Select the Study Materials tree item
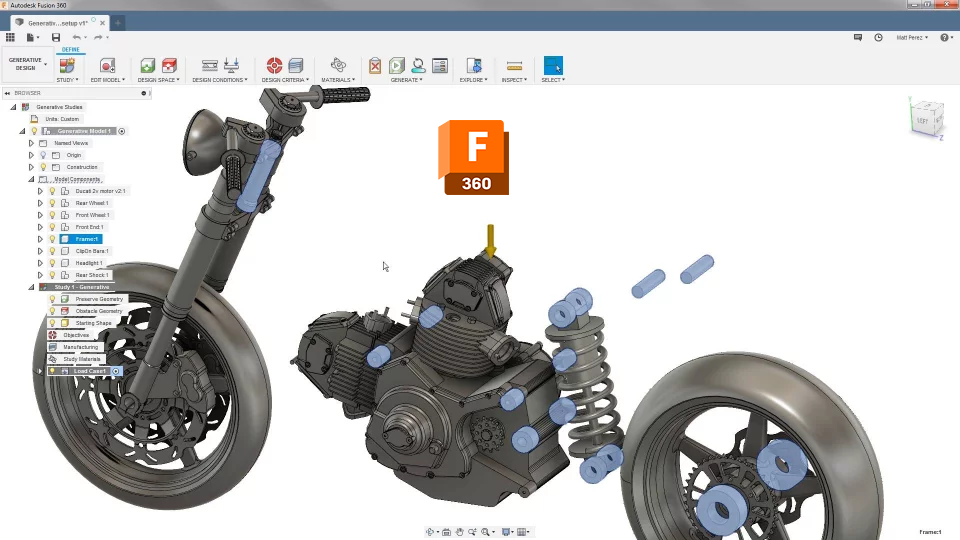Viewport: 960px width, 540px height. tap(81, 359)
